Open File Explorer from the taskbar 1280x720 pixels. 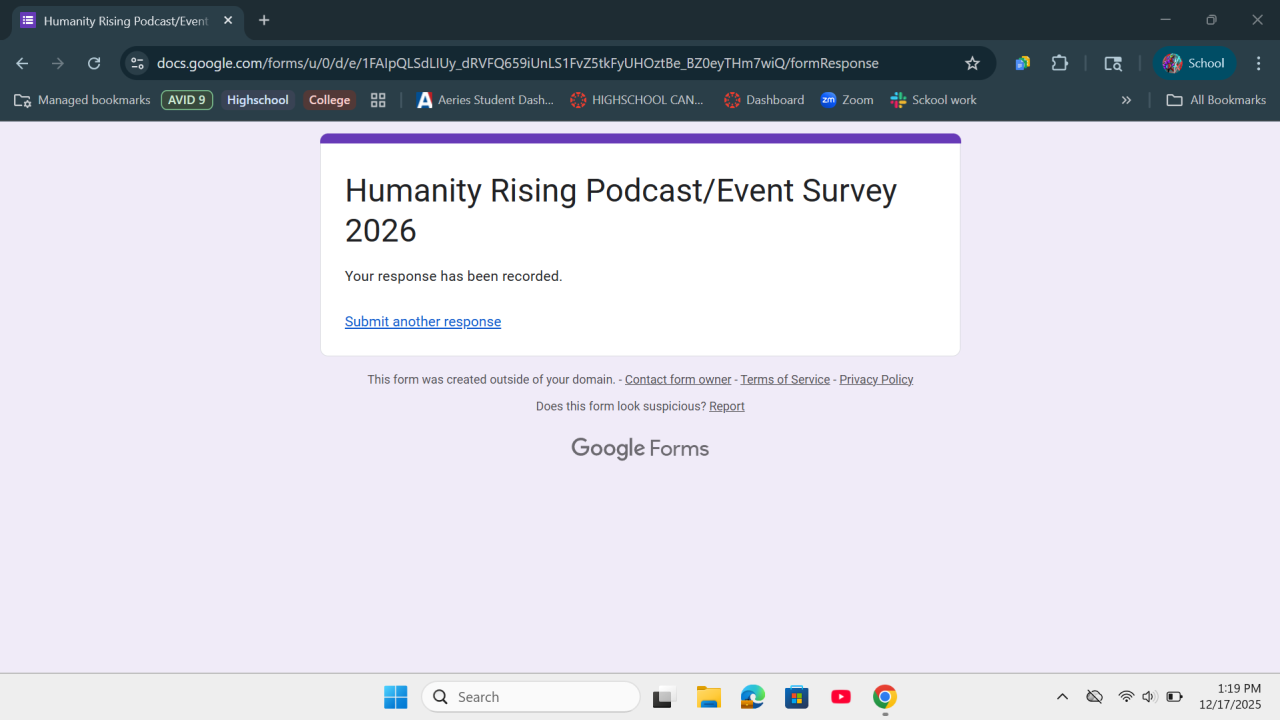[708, 697]
